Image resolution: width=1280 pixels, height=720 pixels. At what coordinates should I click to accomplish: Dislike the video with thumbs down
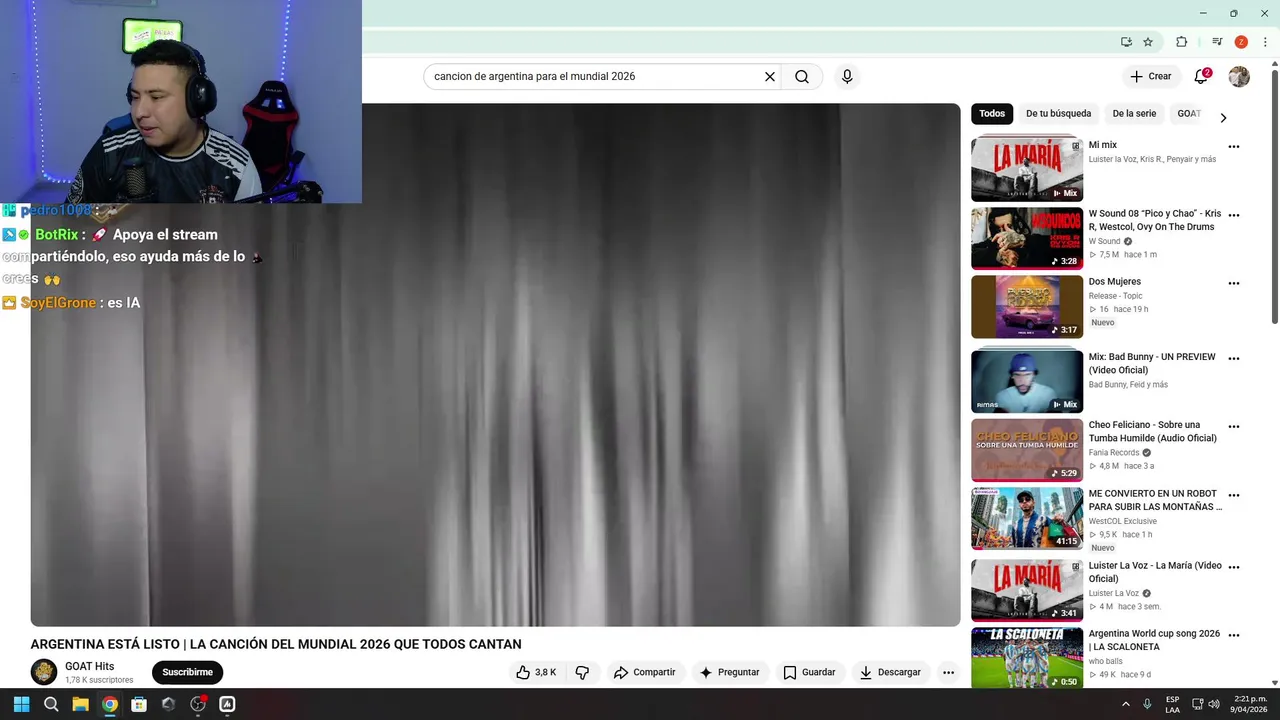pyautogui.click(x=582, y=672)
